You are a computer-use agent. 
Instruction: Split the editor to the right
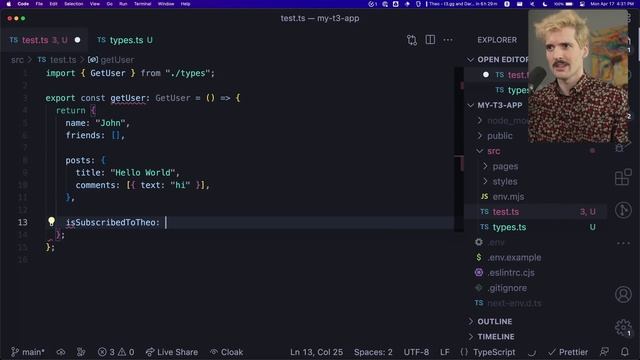[x=430, y=40]
